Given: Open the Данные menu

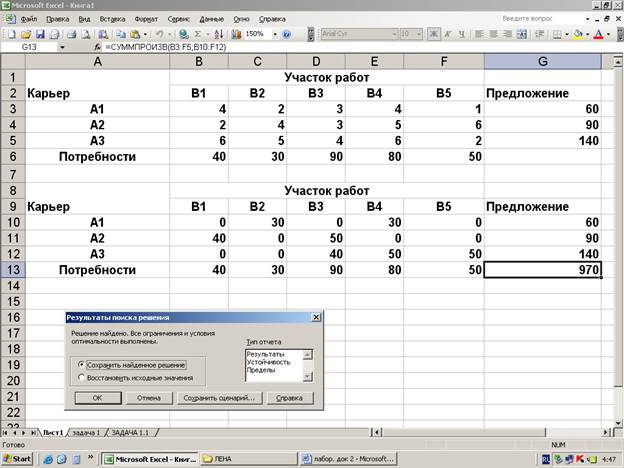Looking at the screenshot, I should click(212, 19).
